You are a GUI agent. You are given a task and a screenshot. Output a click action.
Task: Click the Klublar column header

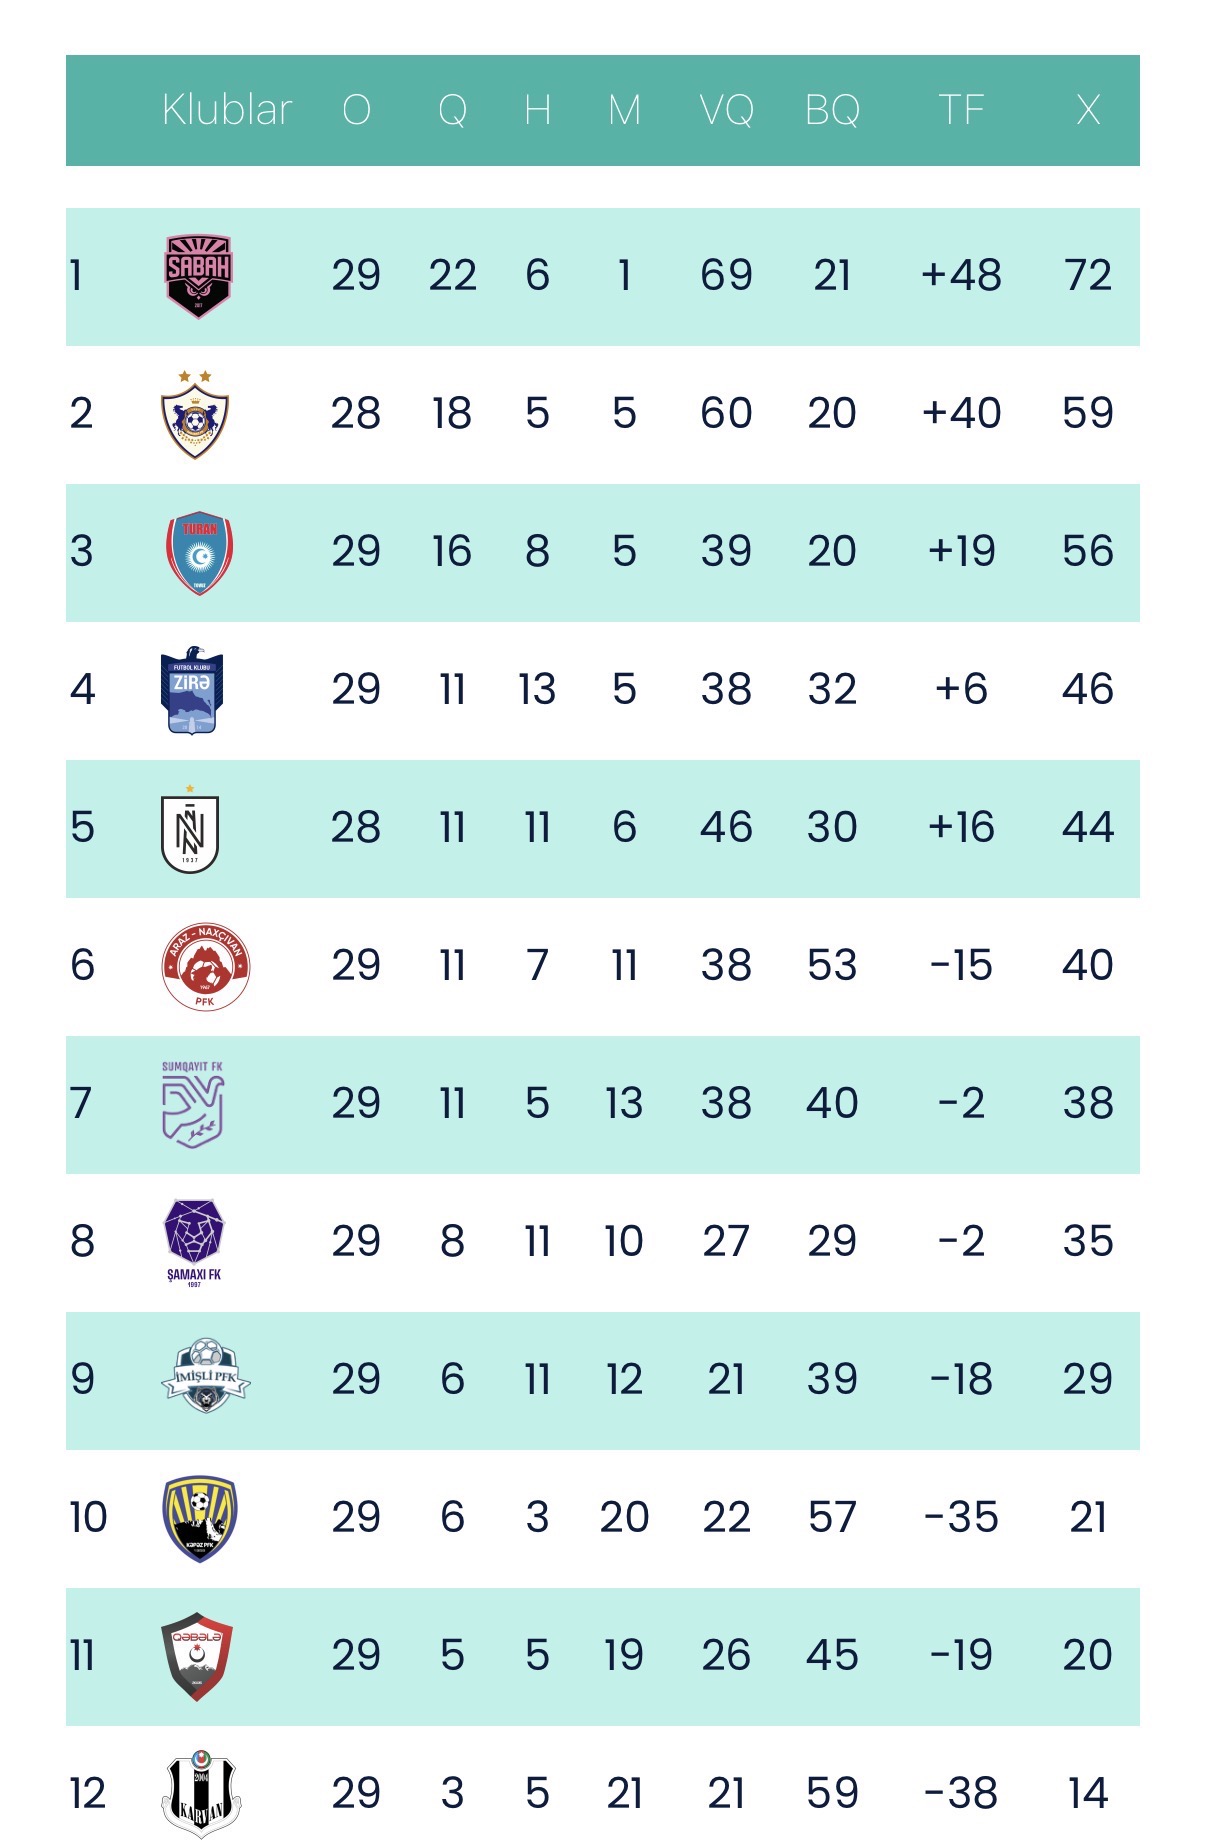tap(227, 110)
